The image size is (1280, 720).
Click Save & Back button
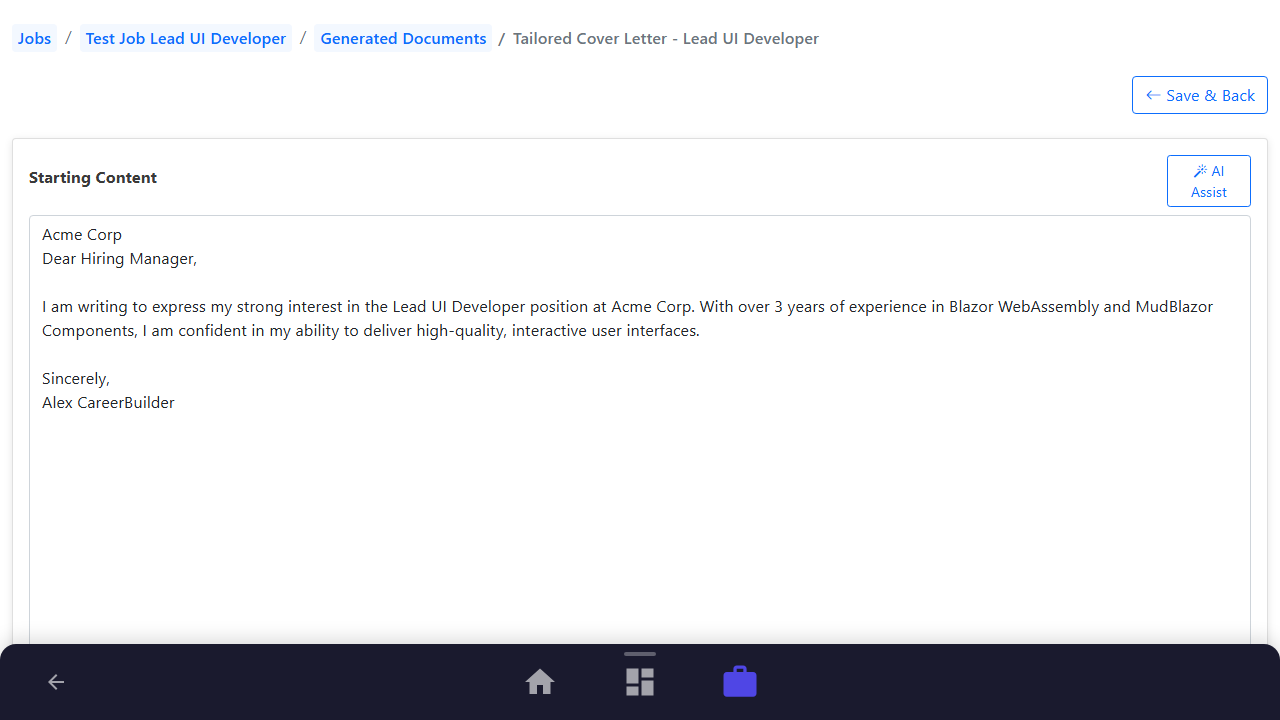point(1200,95)
